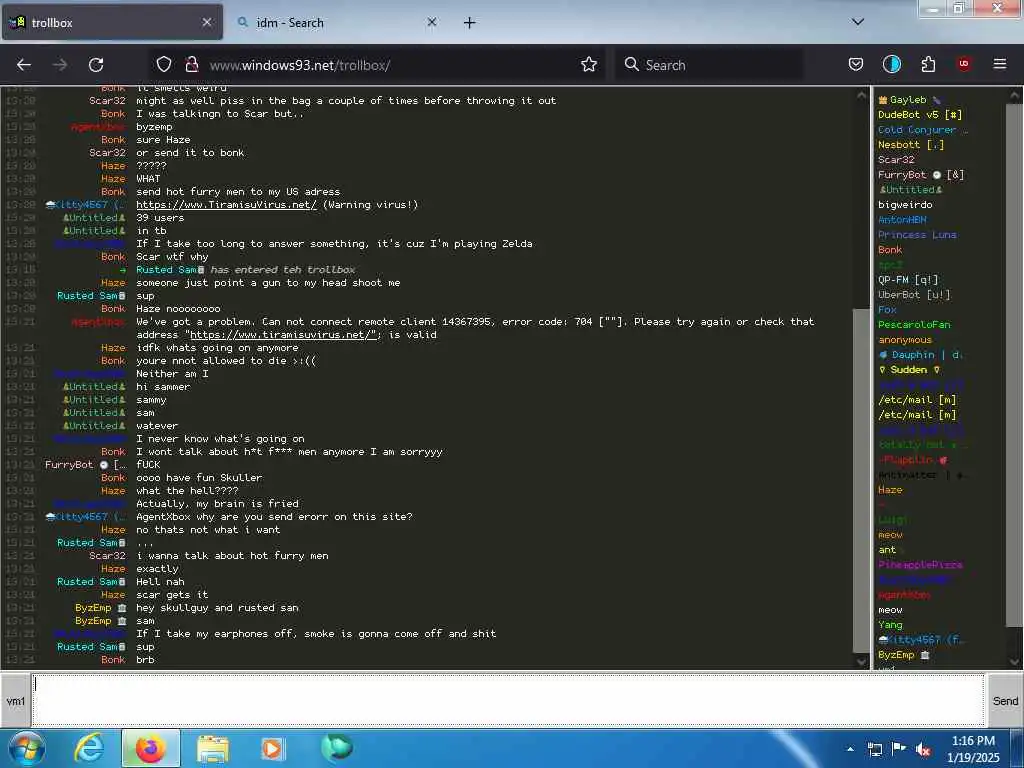Select Dauphin in the user list

[x=920, y=355]
